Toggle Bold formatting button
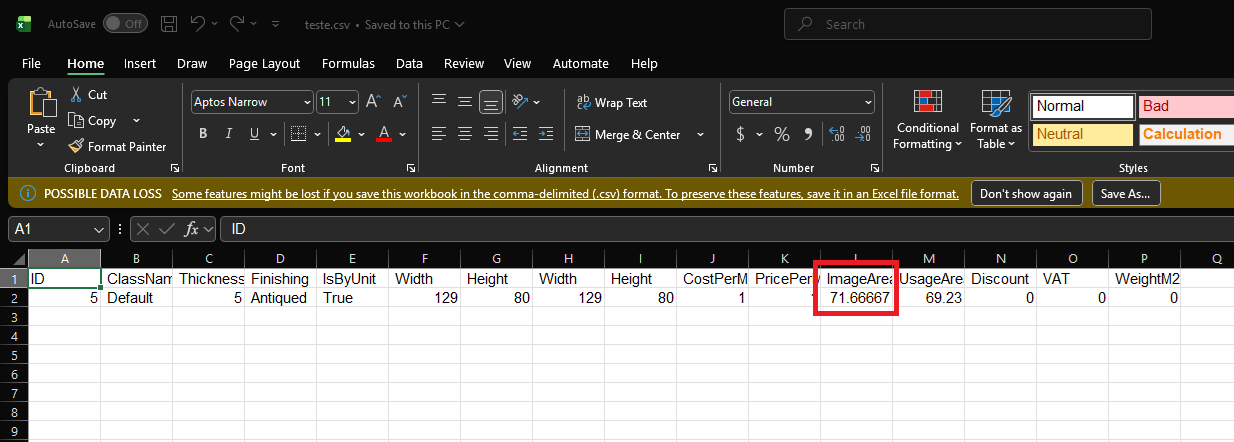Screen dimensions: 1234x442 coord(203,134)
